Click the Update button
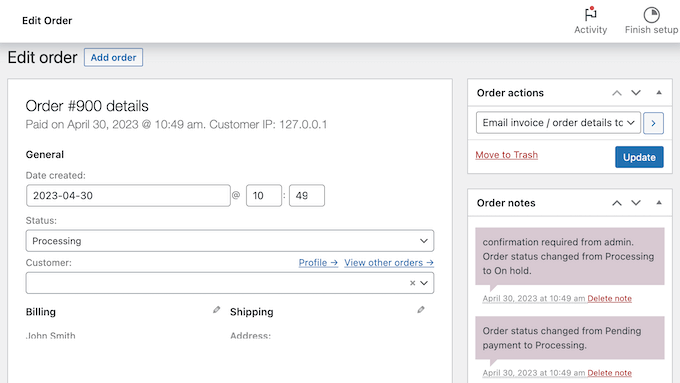Screen dimensions: 680x383 click(639, 157)
